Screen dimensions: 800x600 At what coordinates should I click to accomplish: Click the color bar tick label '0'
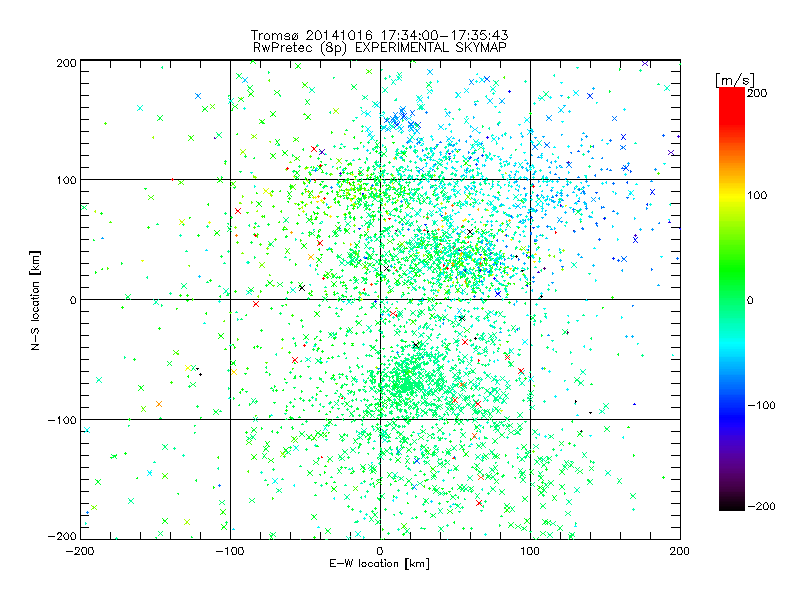coord(750,300)
